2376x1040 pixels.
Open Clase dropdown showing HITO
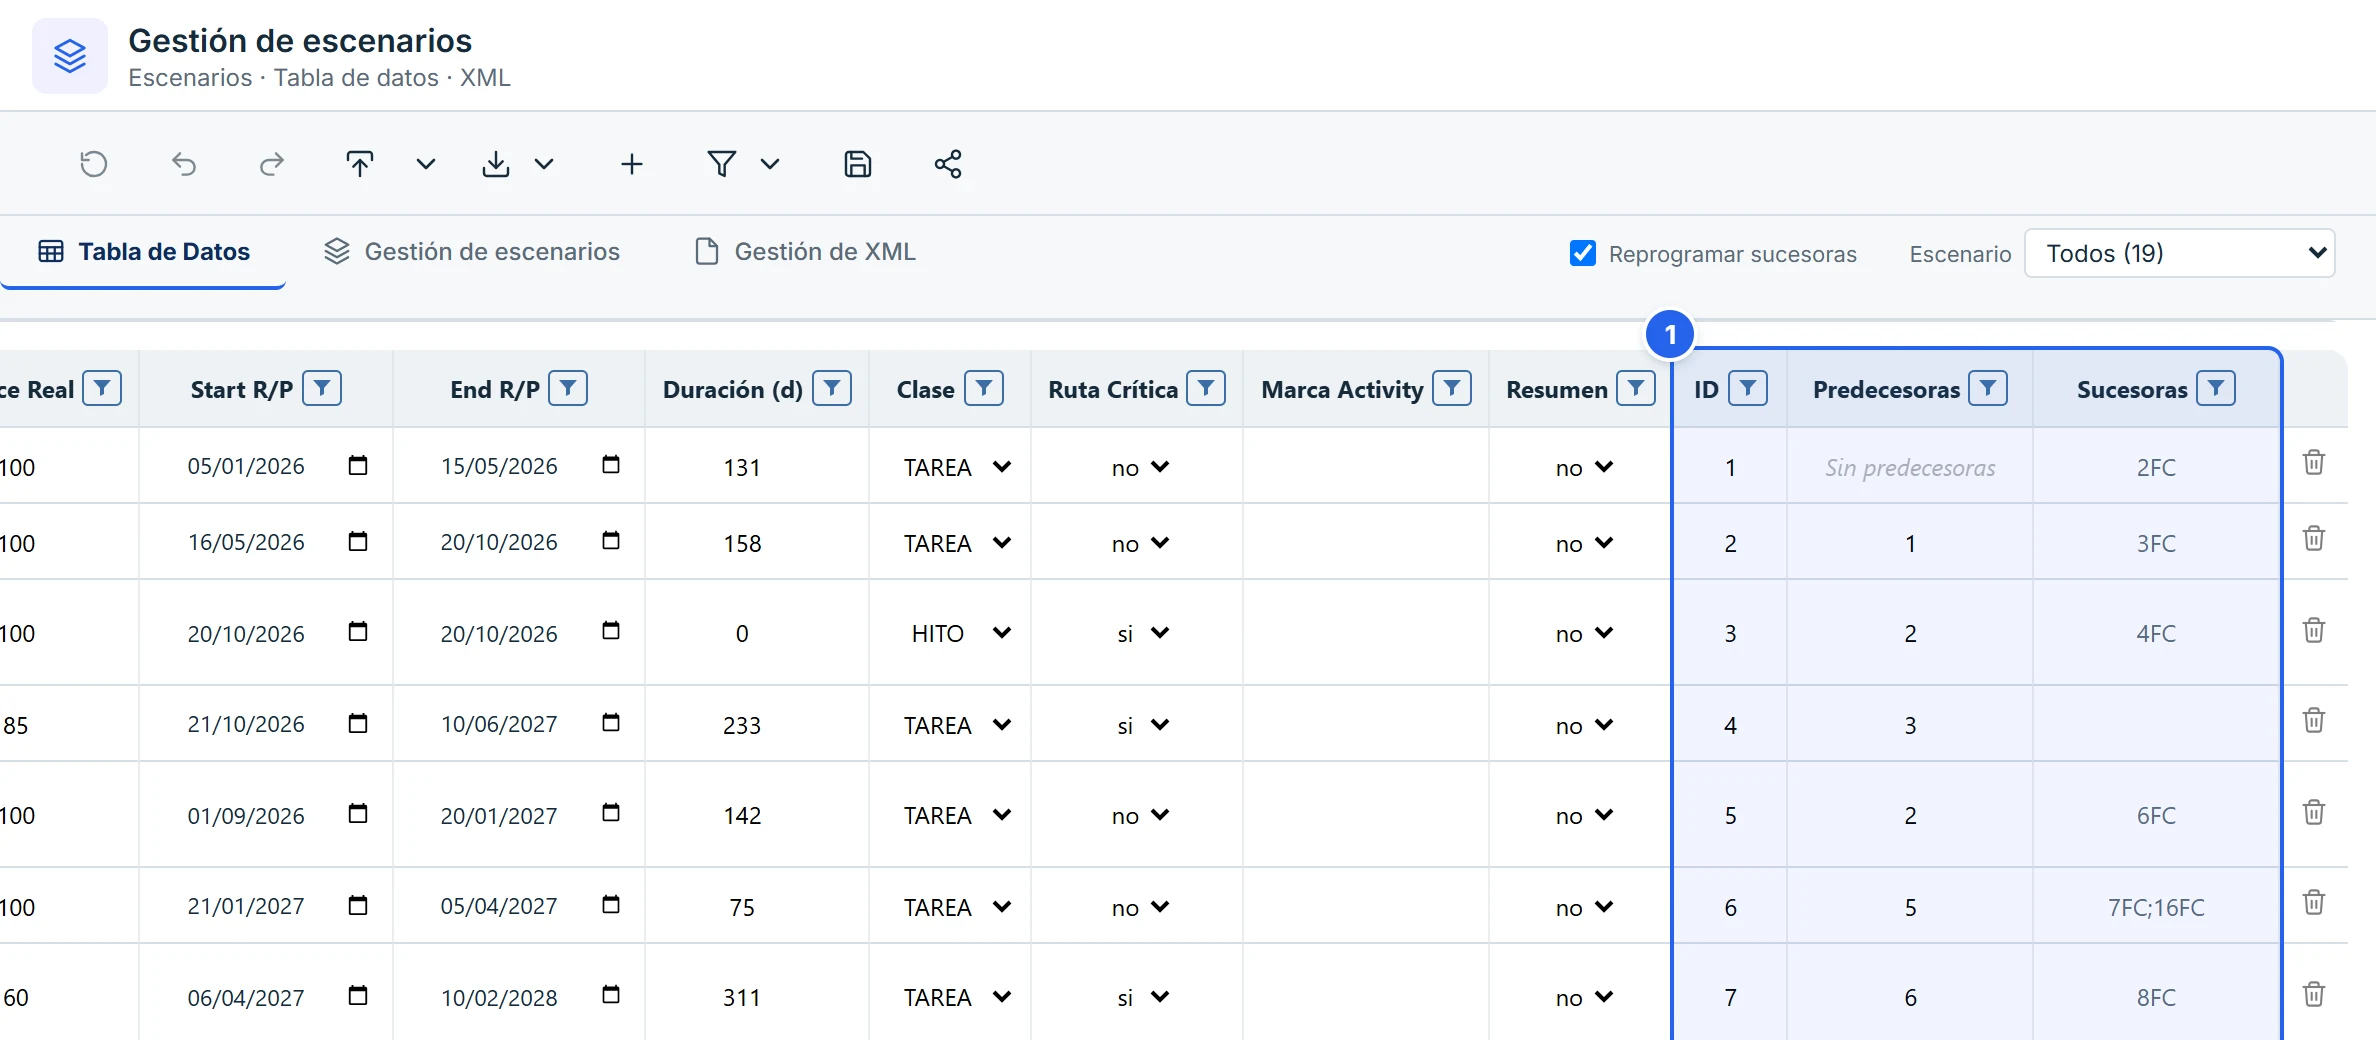click(x=956, y=633)
